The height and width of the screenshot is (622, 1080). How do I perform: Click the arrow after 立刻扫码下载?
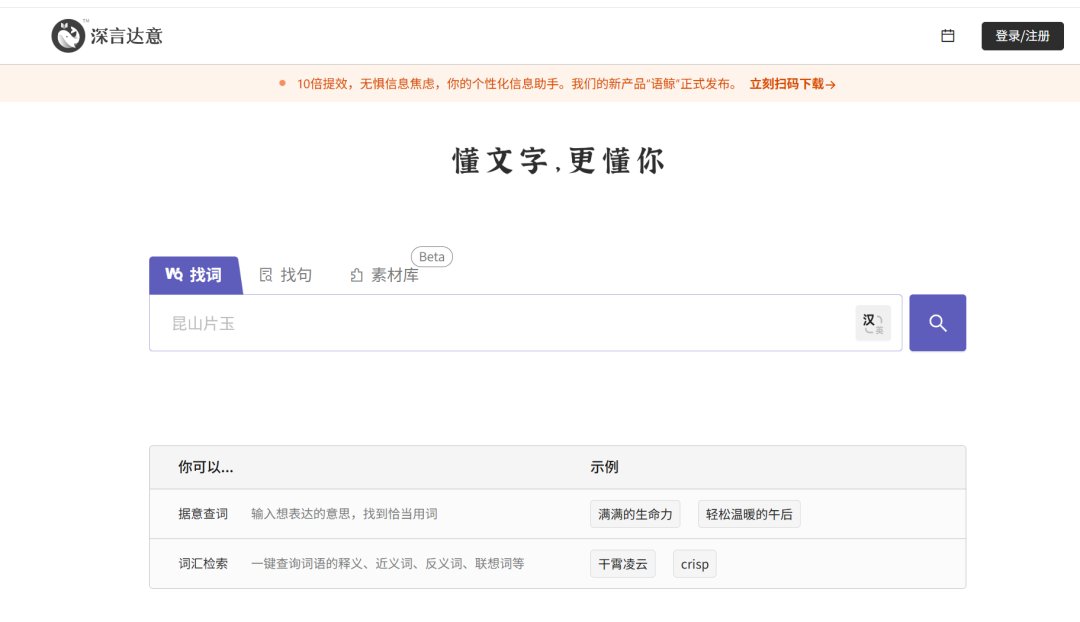tap(833, 85)
